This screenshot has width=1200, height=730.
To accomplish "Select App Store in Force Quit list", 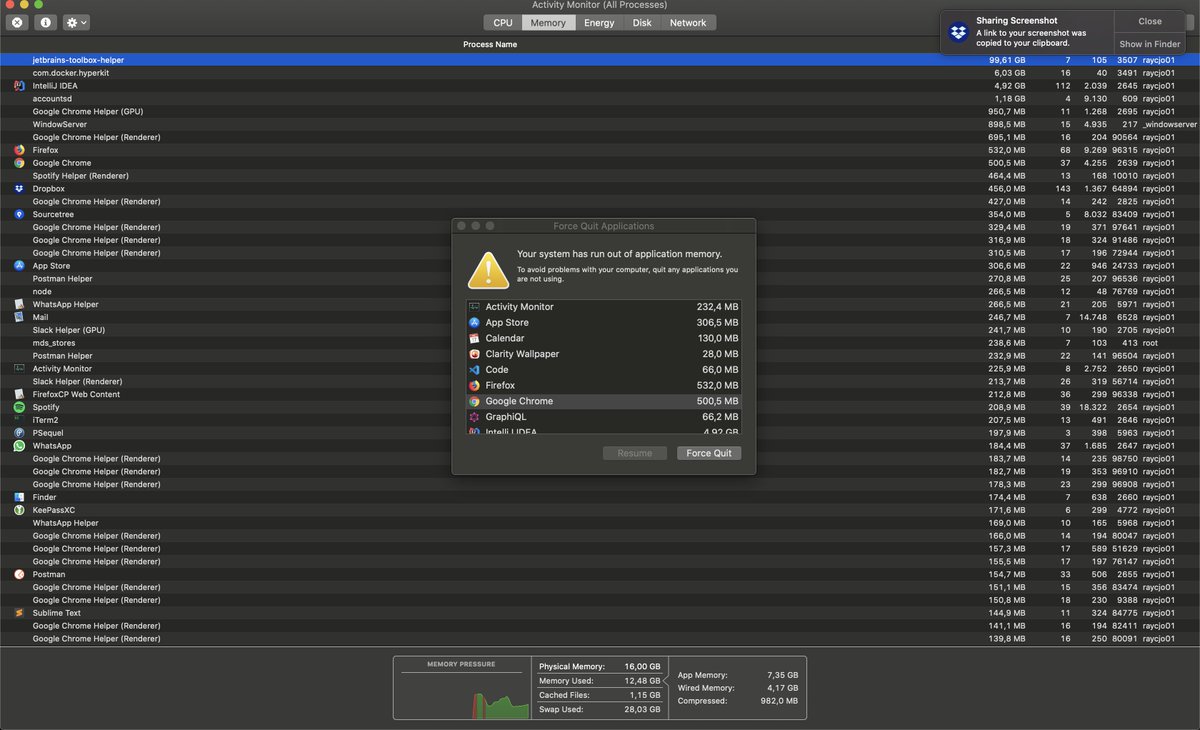I will [603, 323].
